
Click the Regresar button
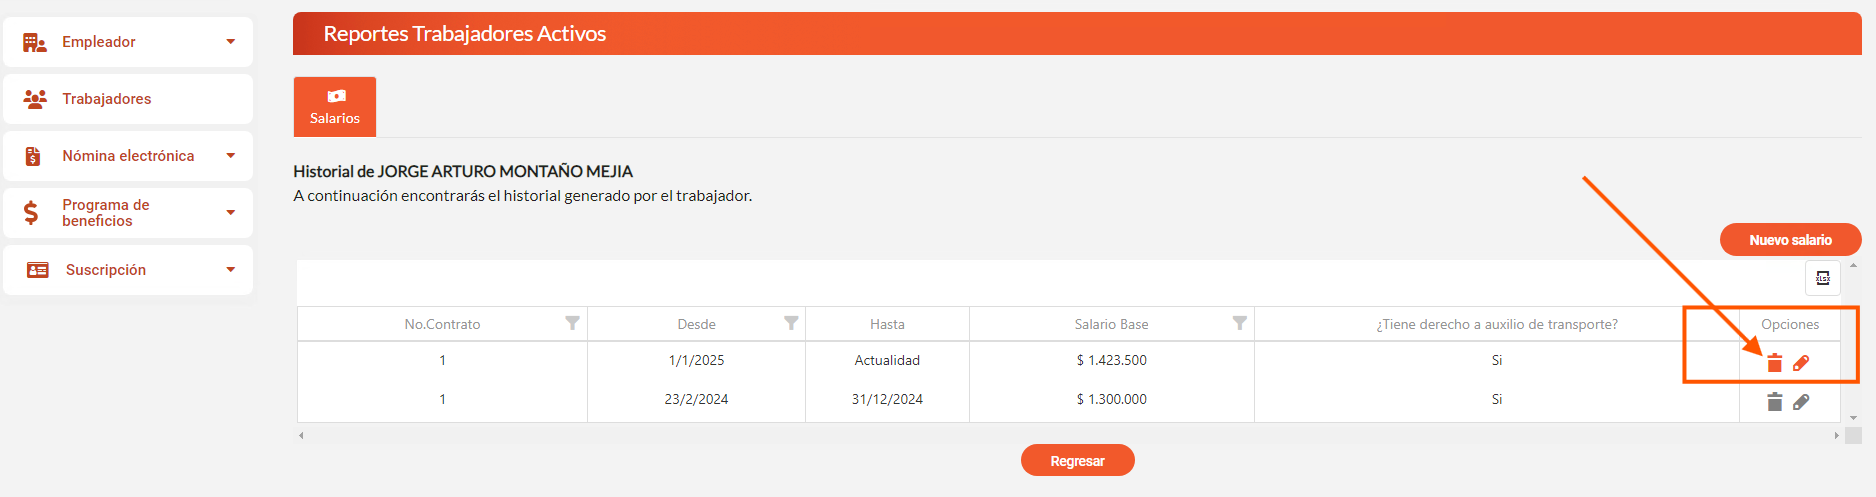pyautogui.click(x=1077, y=461)
